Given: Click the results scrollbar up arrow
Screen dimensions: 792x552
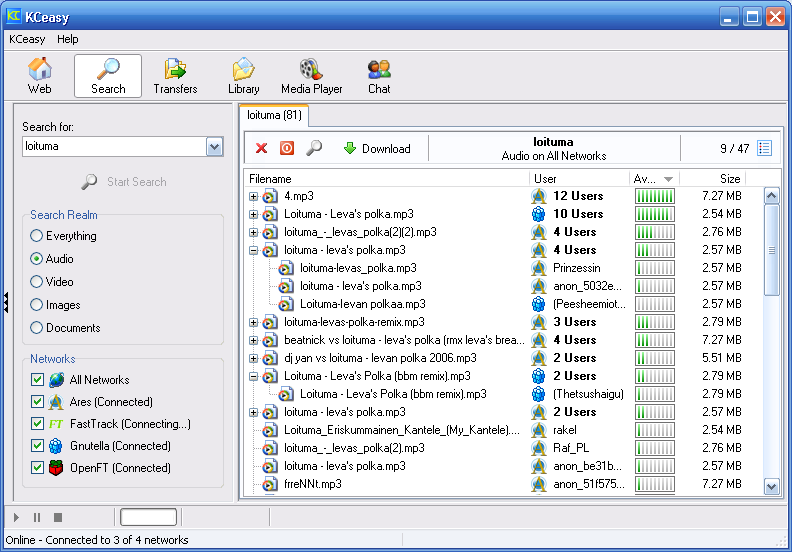Looking at the screenshot, I should (x=771, y=196).
